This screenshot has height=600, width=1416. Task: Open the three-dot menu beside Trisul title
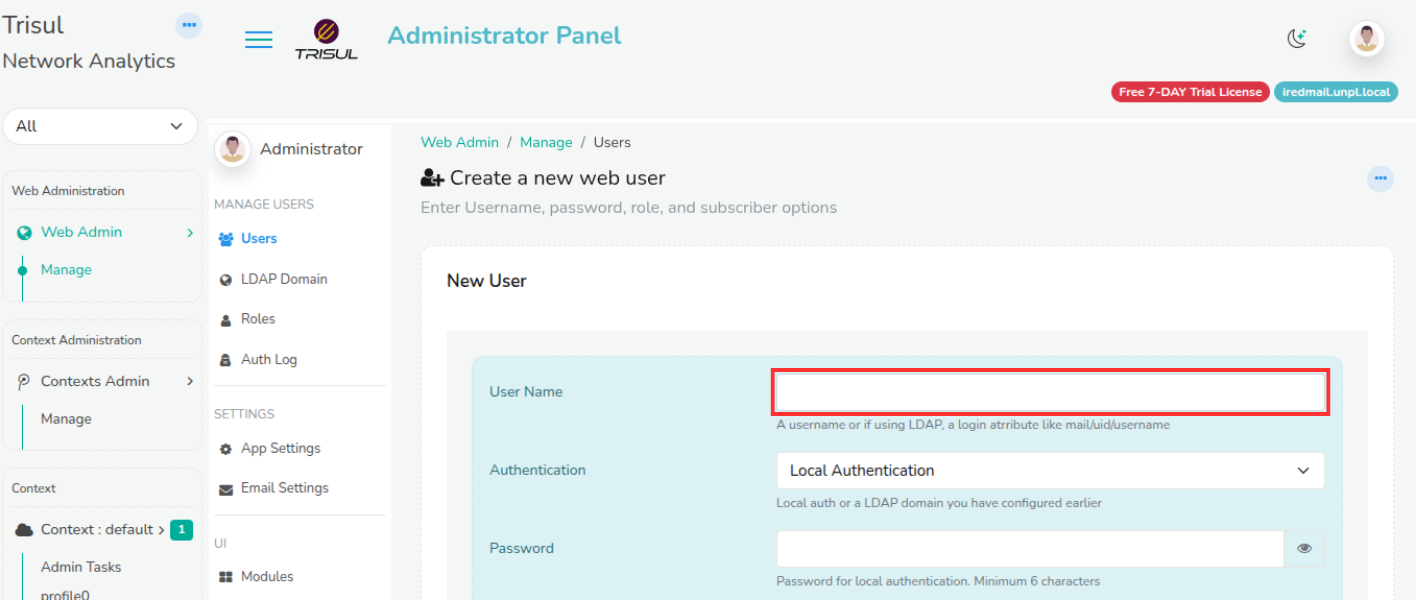tap(188, 25)
